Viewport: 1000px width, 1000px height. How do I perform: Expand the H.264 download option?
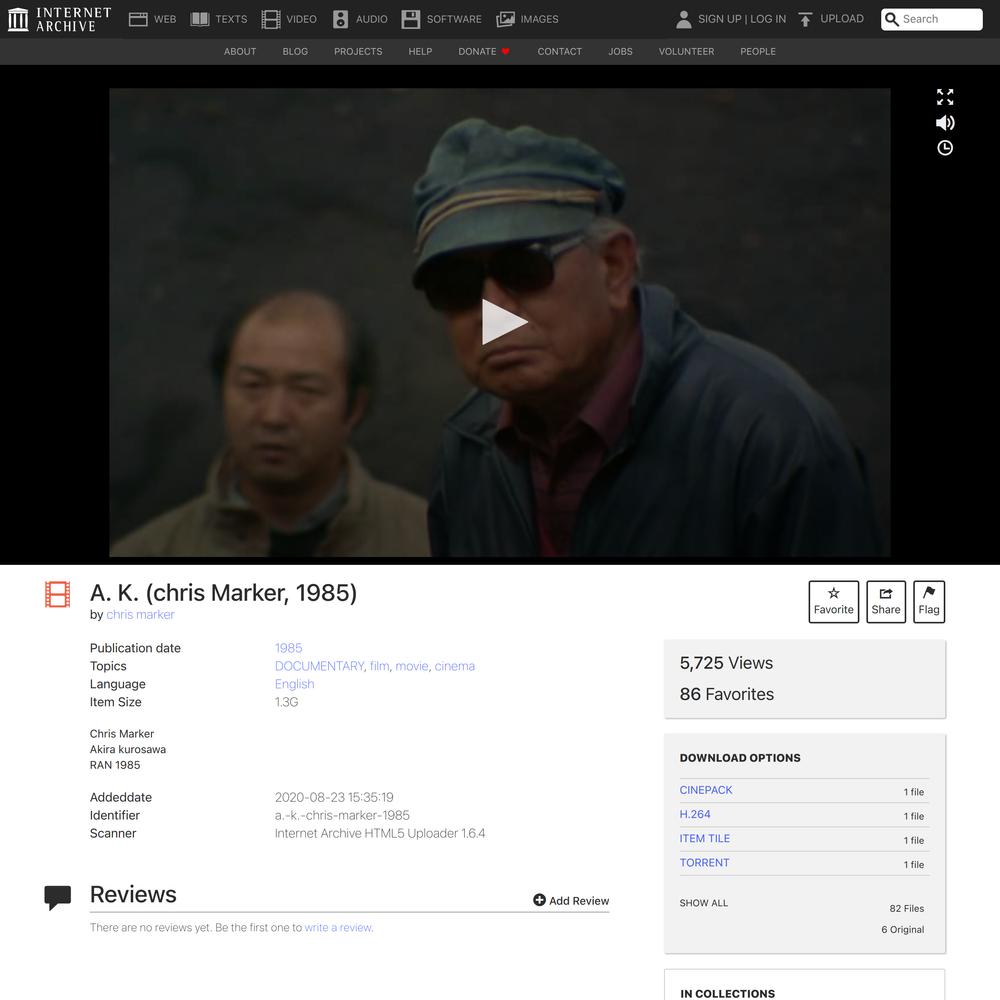695,814
